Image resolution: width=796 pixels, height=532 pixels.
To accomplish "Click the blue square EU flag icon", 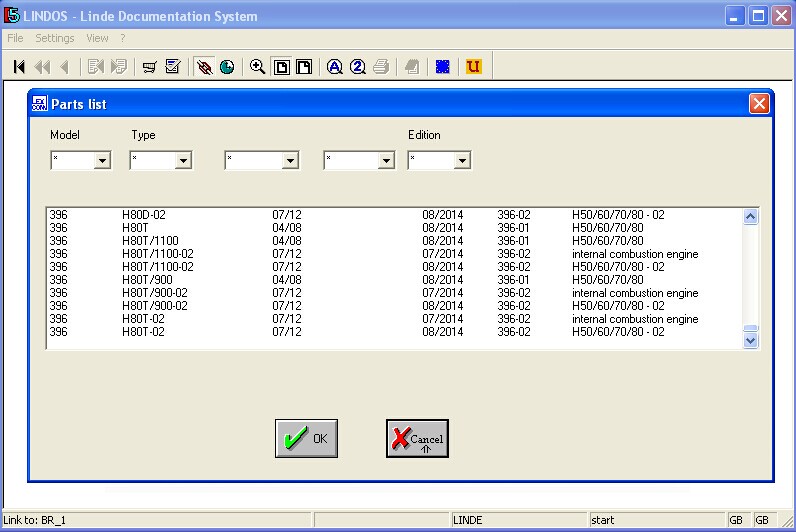I will 443,66.
